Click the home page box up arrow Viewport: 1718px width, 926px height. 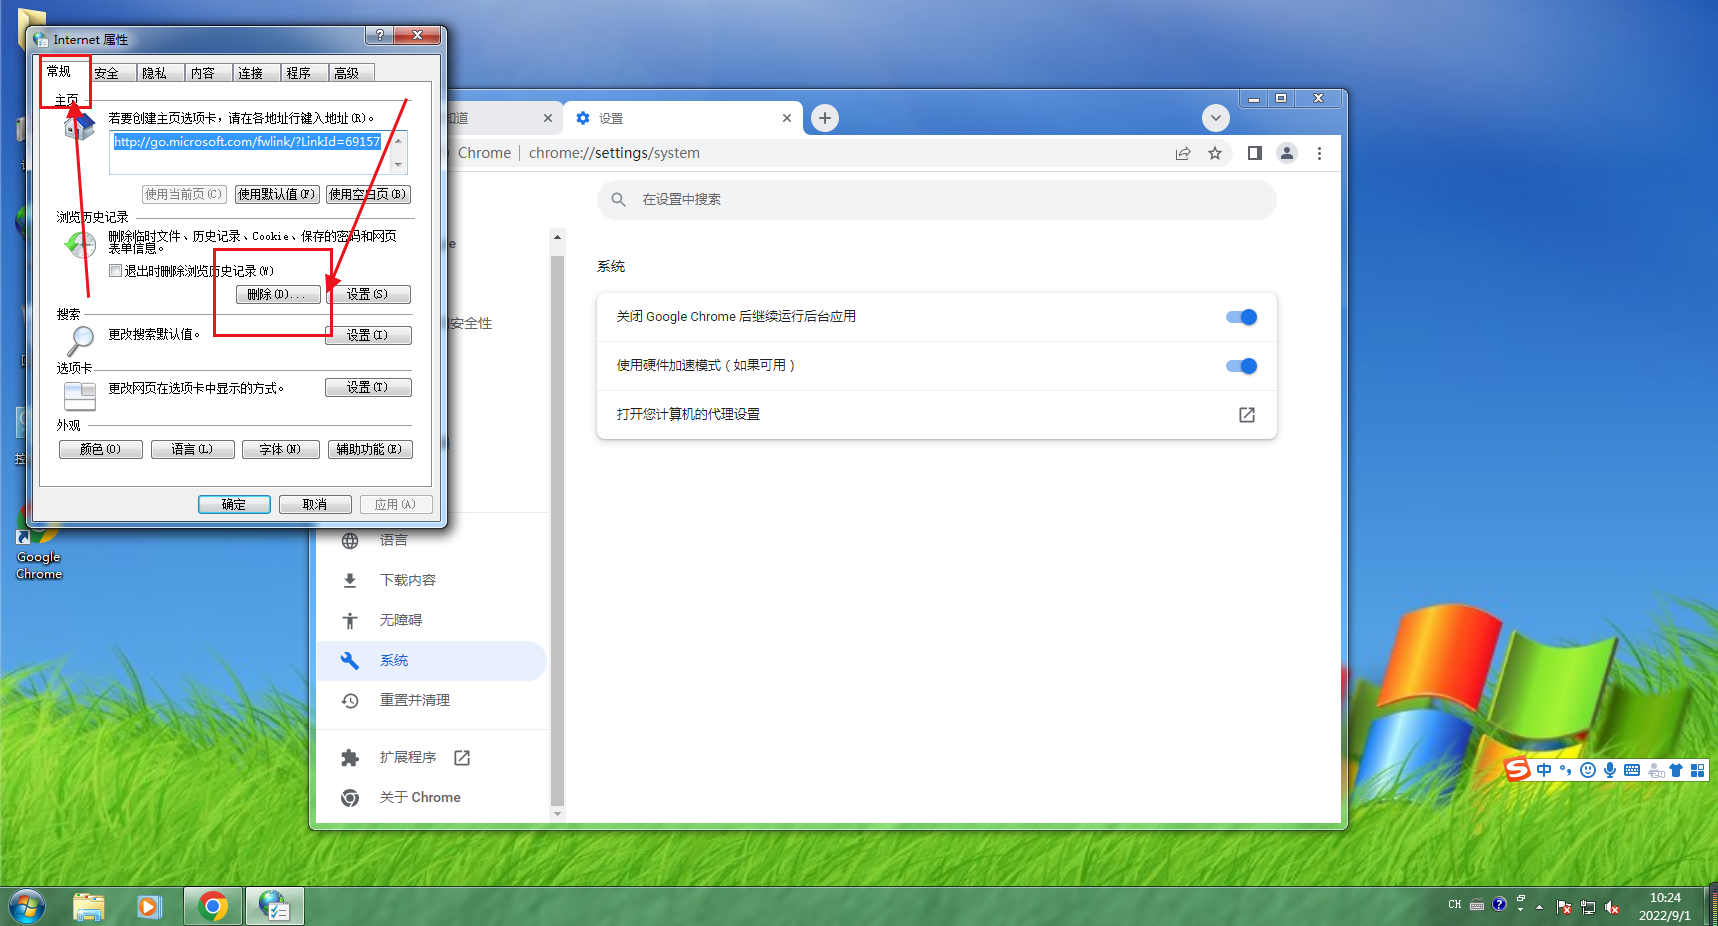pyautogui.click(x=399, y=140)
